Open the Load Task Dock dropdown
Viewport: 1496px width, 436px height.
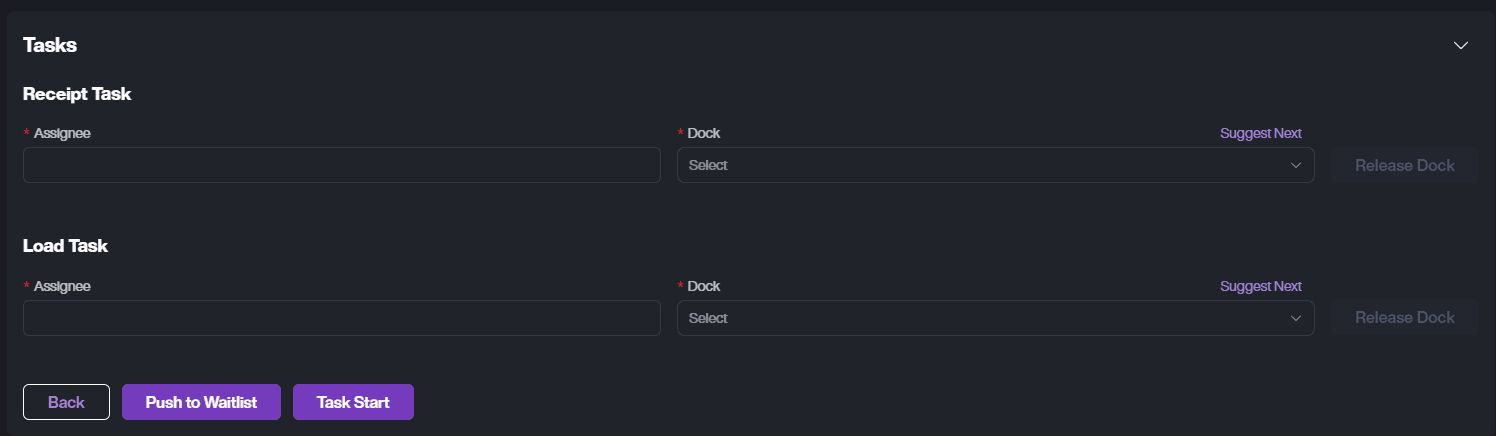[x=980, y=318]
